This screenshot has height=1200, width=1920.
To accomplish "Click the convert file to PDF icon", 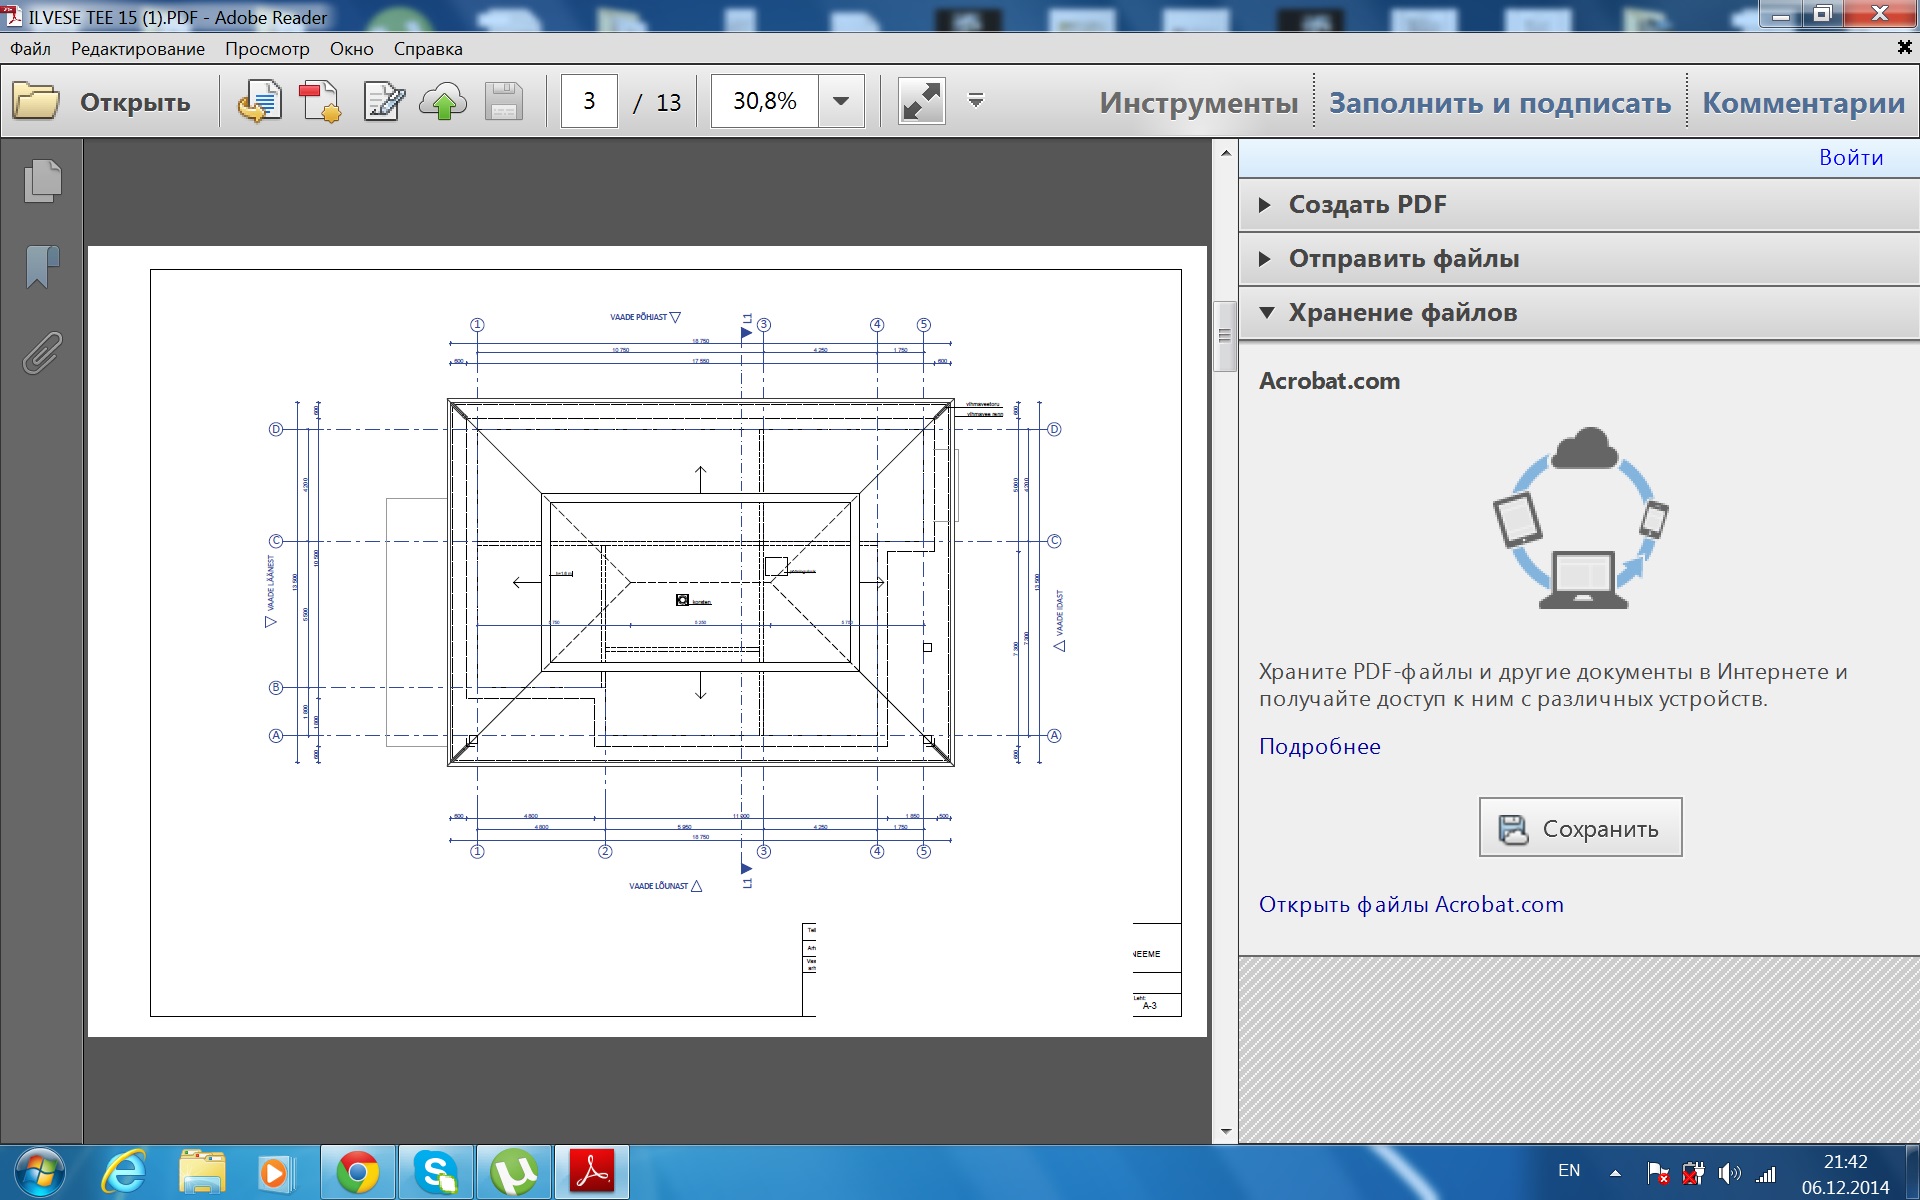I will click(x=259, y=102).
